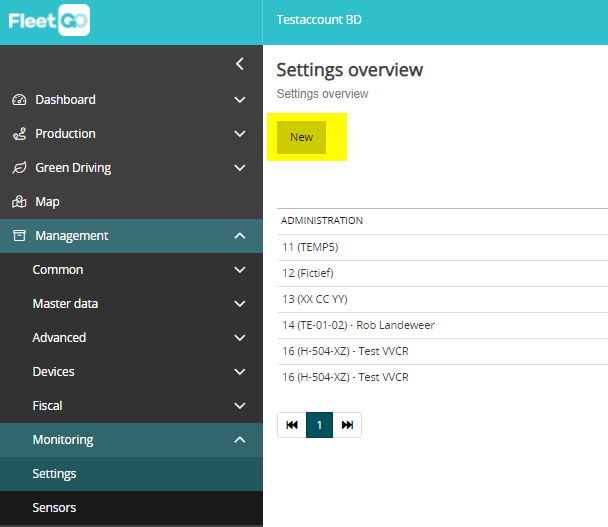This screenshot has width=608, height=527.
Task: Select page 1 in pagination
Action: 320,425
